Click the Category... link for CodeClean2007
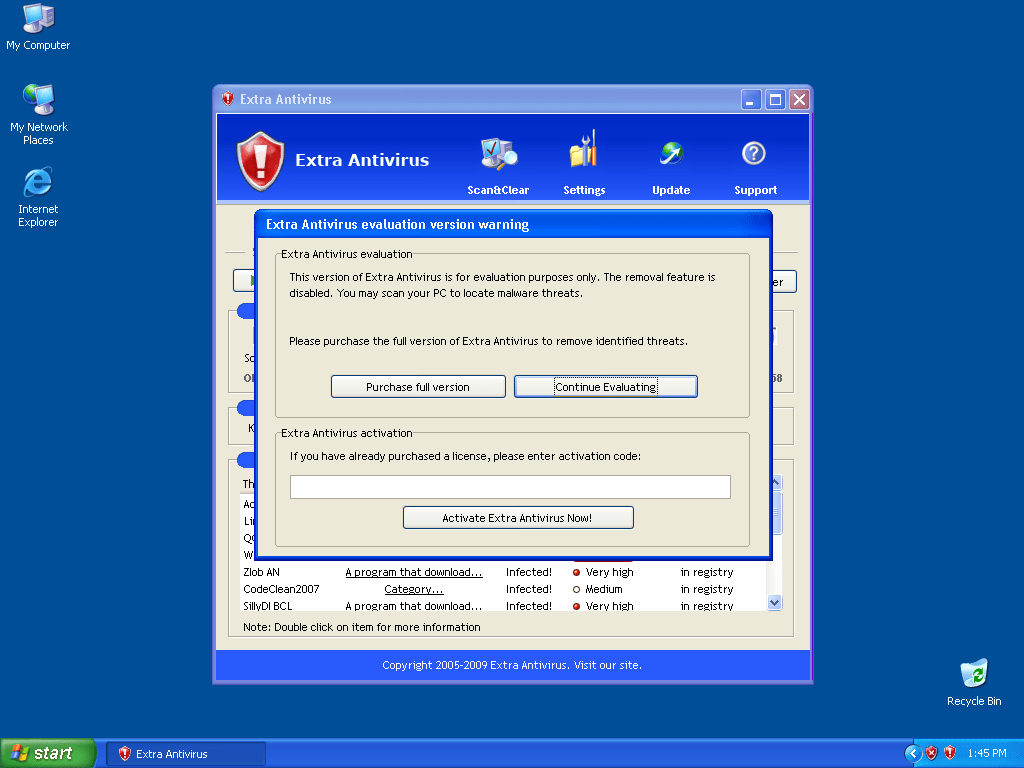The image size is (1024, 768). click(x=413, y=589)
